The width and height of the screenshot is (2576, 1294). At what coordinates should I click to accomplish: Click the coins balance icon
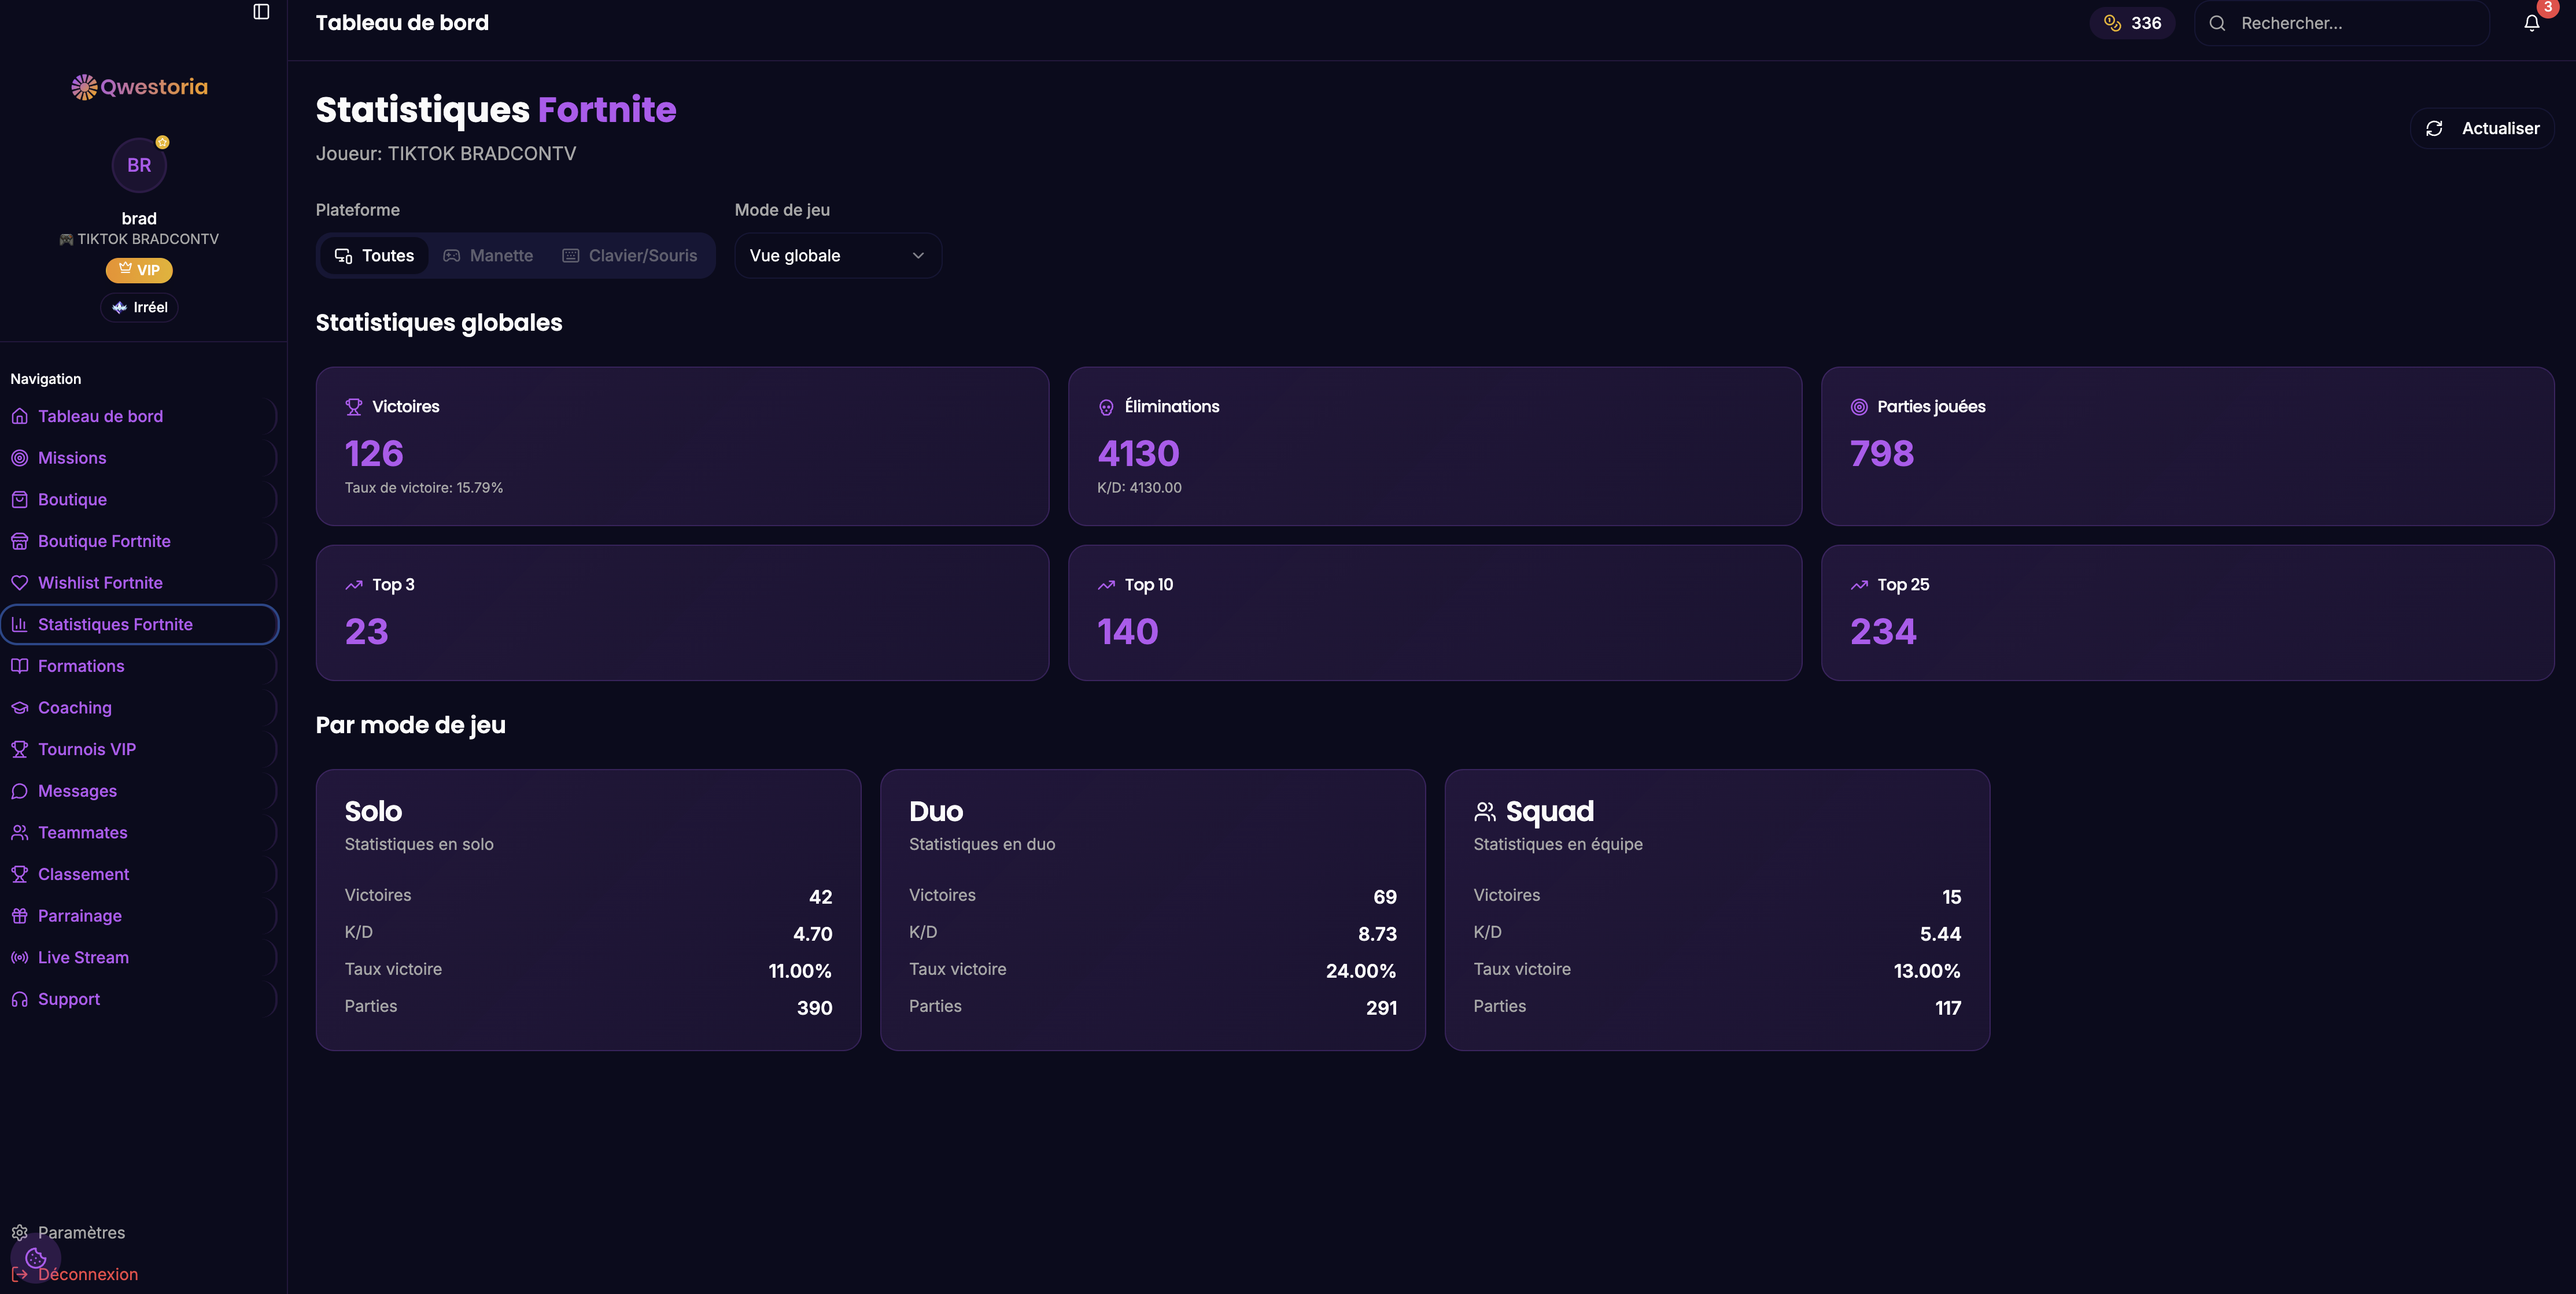pyautogui.click(x=2112, y=23)
